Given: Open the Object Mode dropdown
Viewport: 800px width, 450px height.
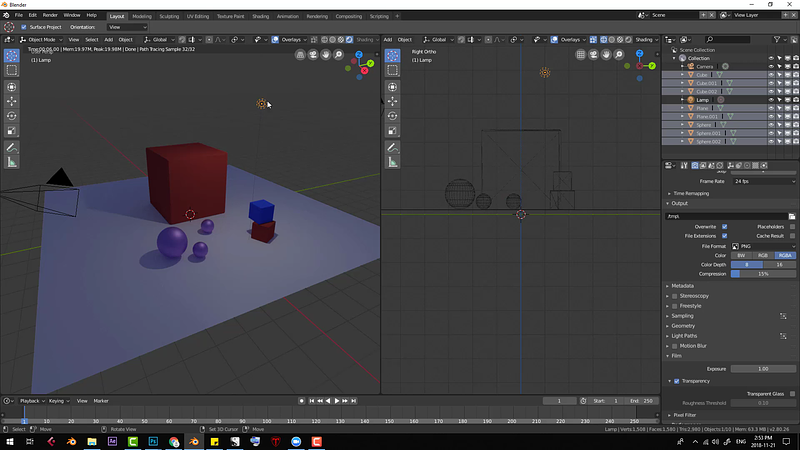Looking at the screenshot, I should [41, 39].
